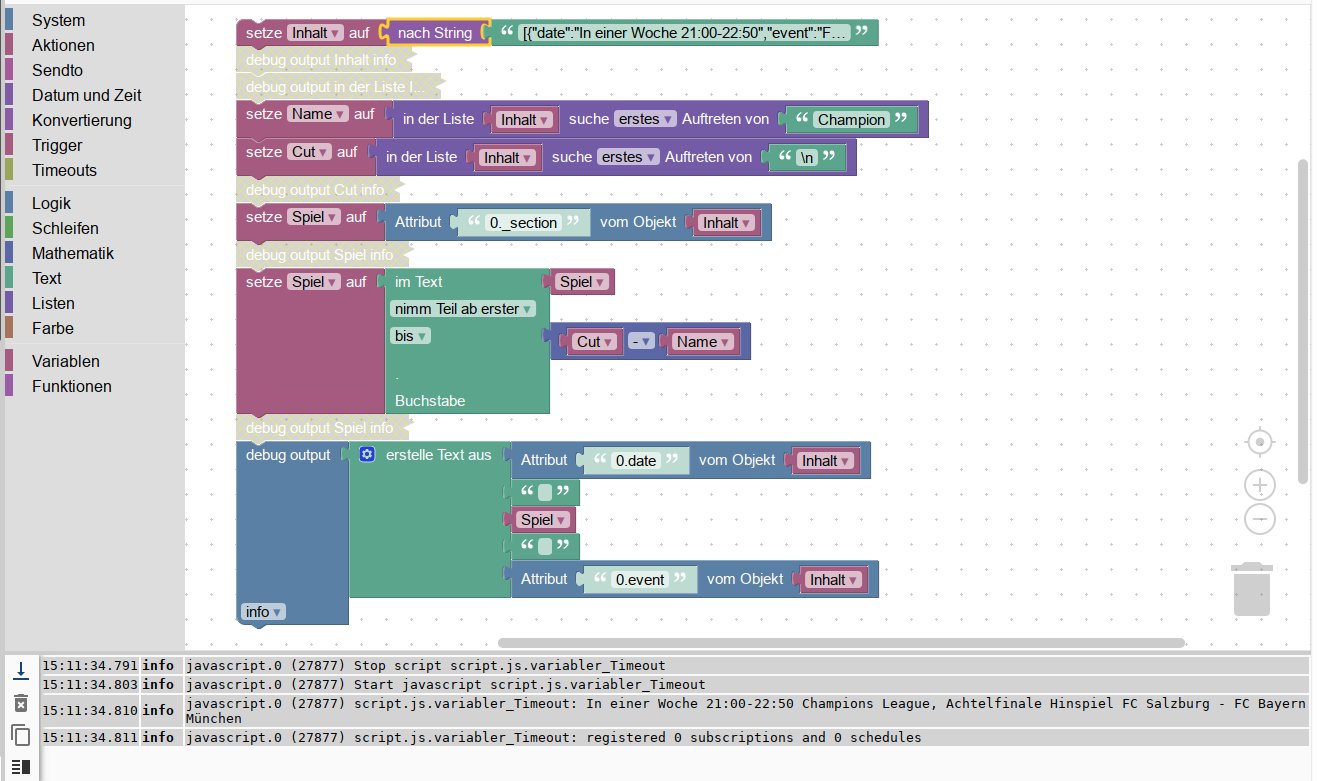Viewport: 1319px width, 781px height.
Task: Open the Name variable dropdown in subtraction block
Action: click(x=703, y=342)
